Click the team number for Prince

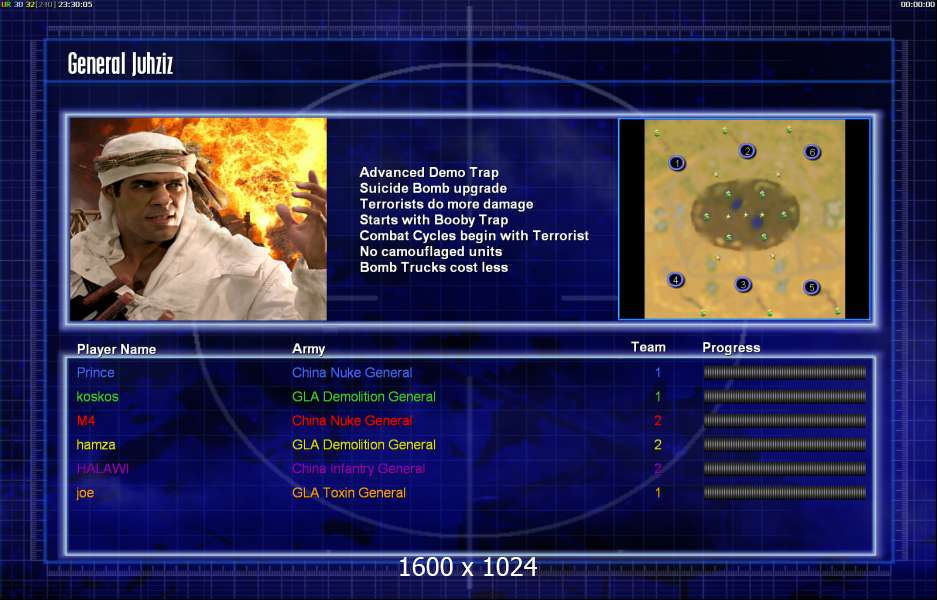pyautogui.click(x=658, y=373)
